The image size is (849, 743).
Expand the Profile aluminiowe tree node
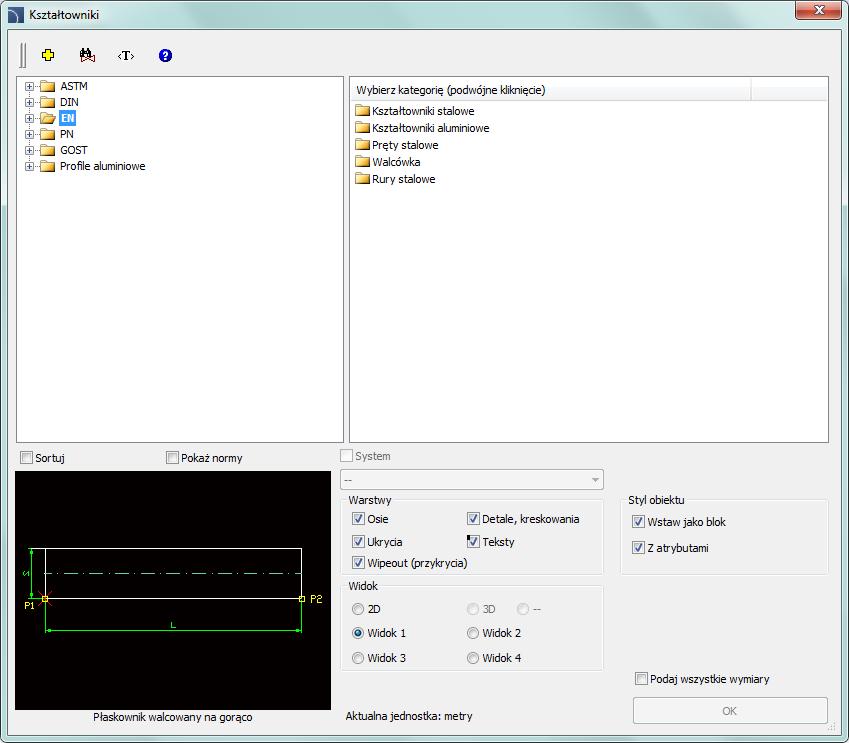tap(29, 166)
